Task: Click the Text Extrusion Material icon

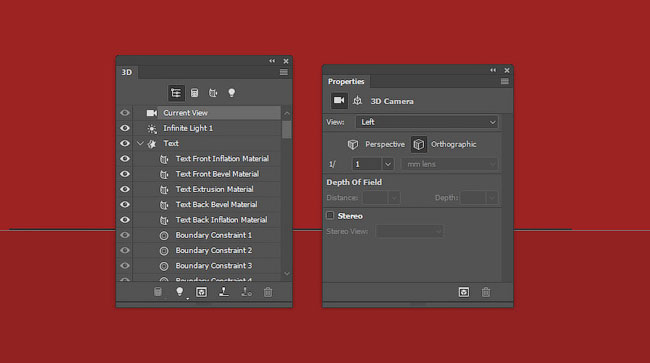Action: click(164, 190)
